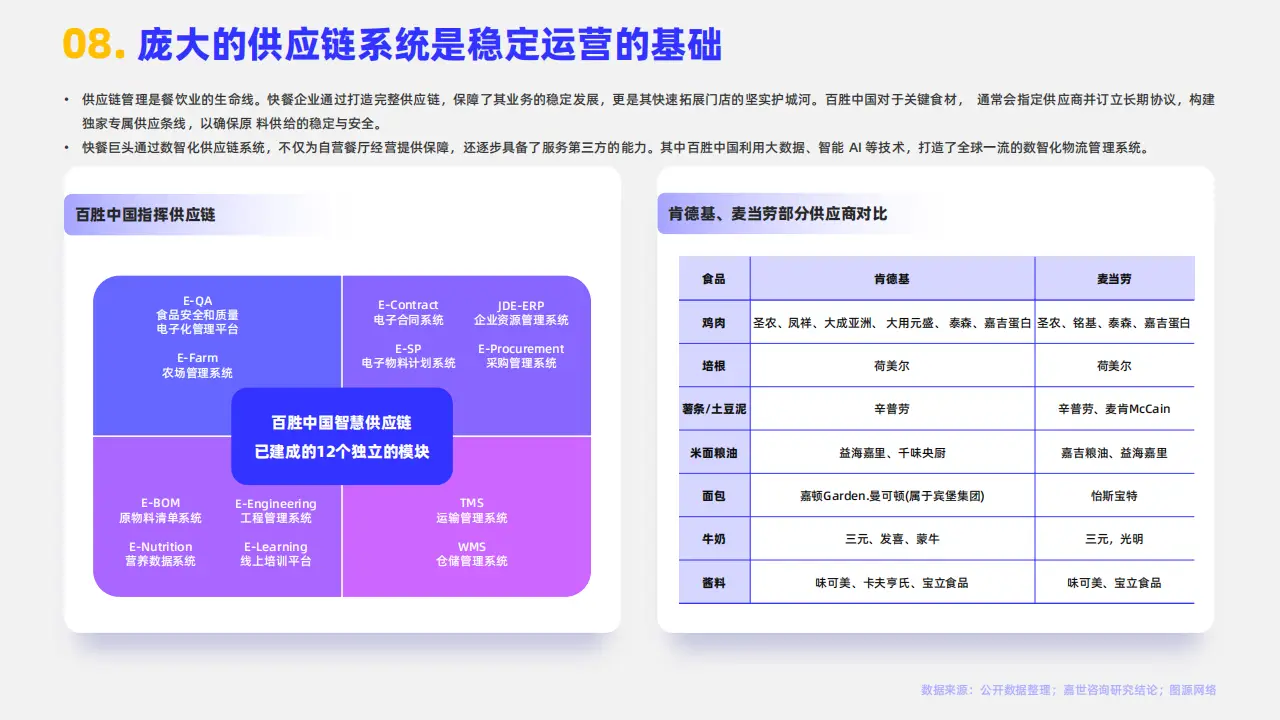Viewport: 1280px width, 720px height.
Task: Select E-BOM 原物料清单系统 label
Action: (160, 511)
